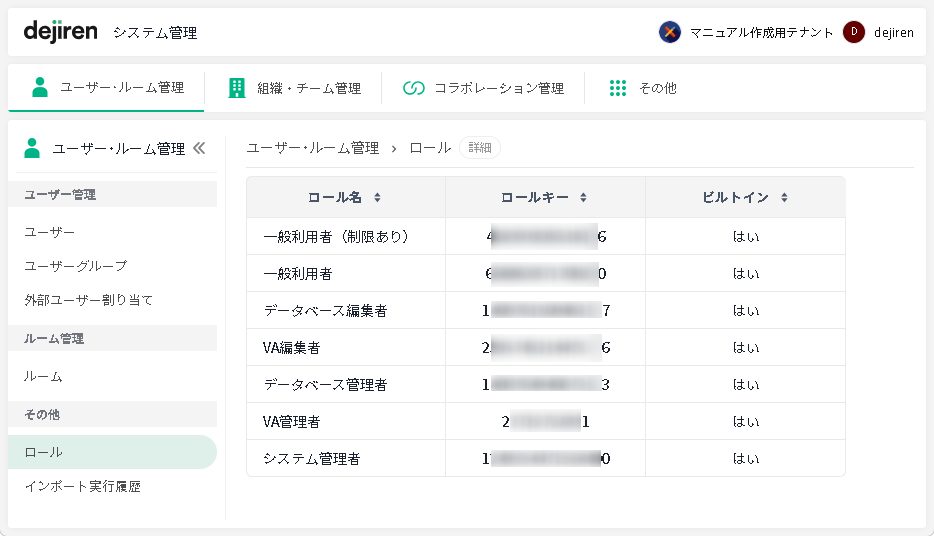The image size is (934, 536).
Task: Click the tenant icon beside マニュアル作成用テナント
Action: pyautogui.click(x=670, y=32)
